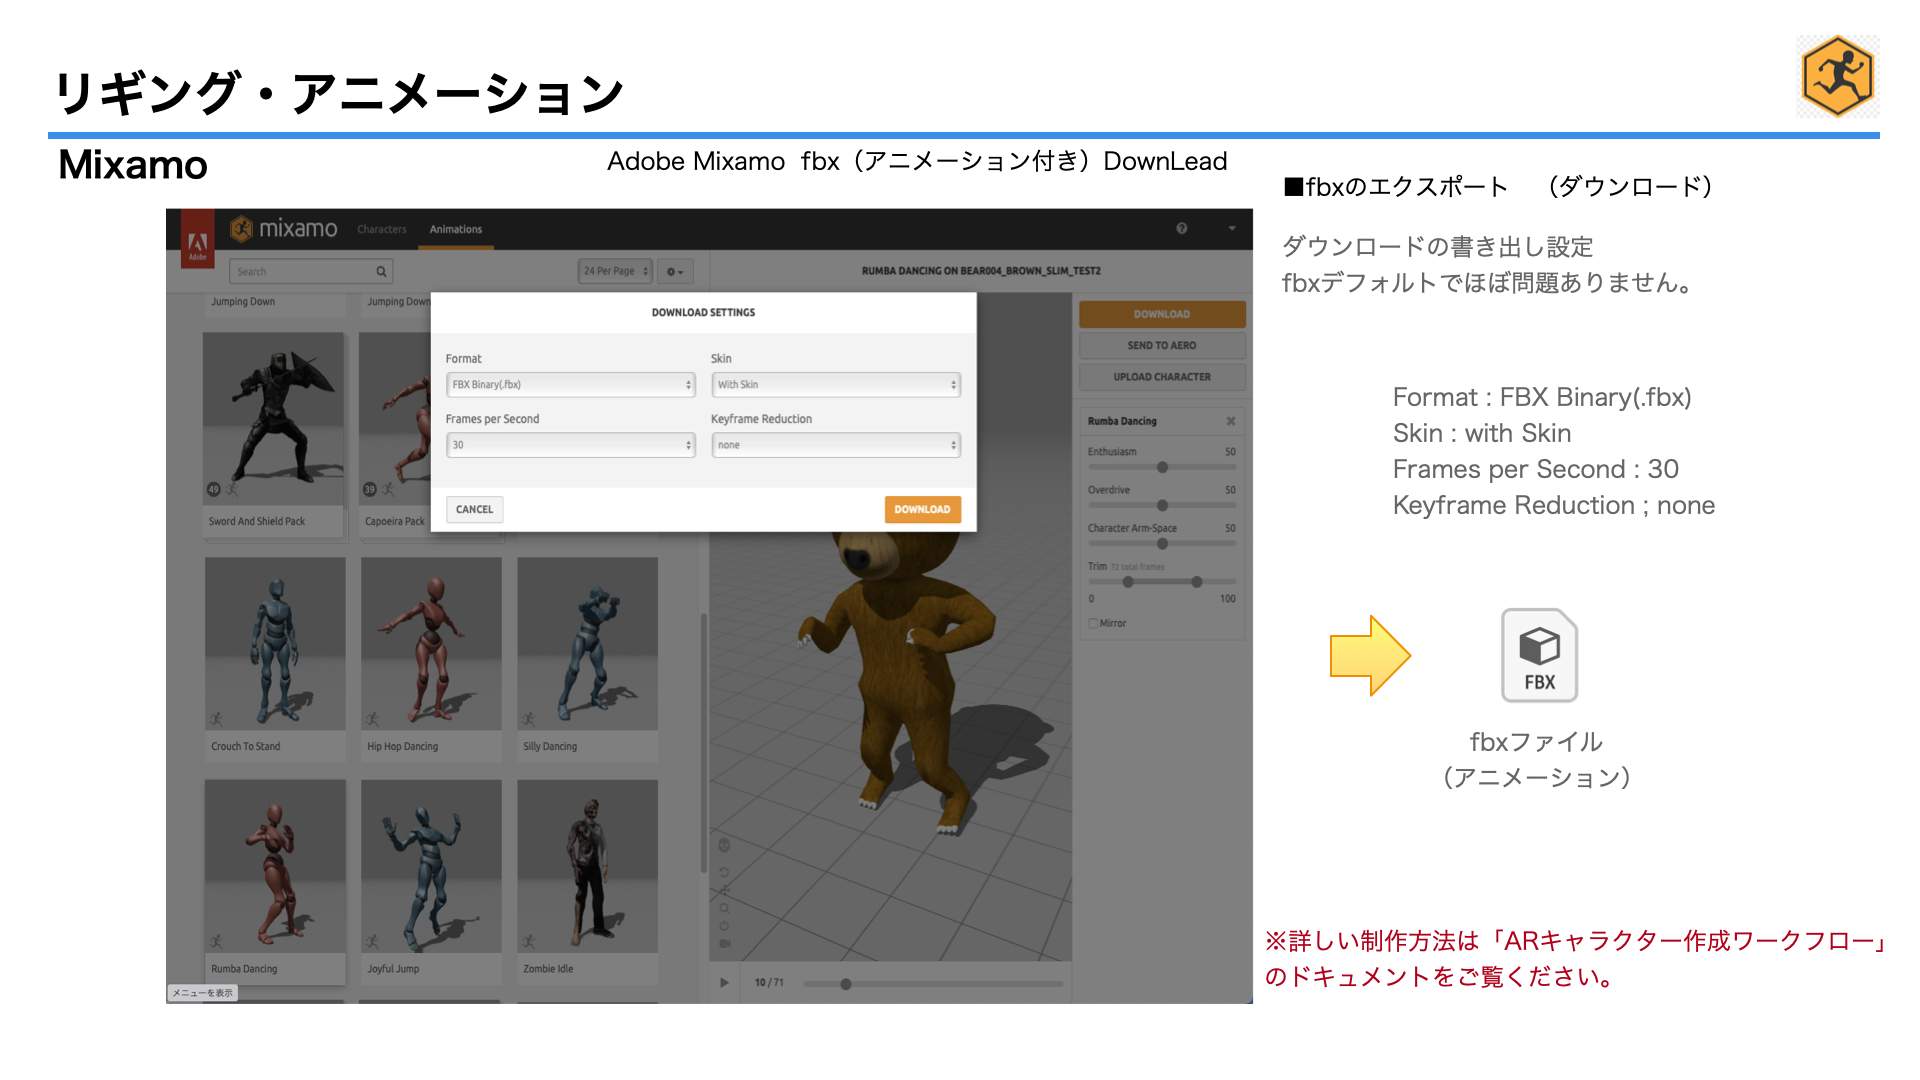Screen dimensions: 1920x1080
Task: Click the zoom magnifier icon in viewport
Action: [x=724, y=908]
